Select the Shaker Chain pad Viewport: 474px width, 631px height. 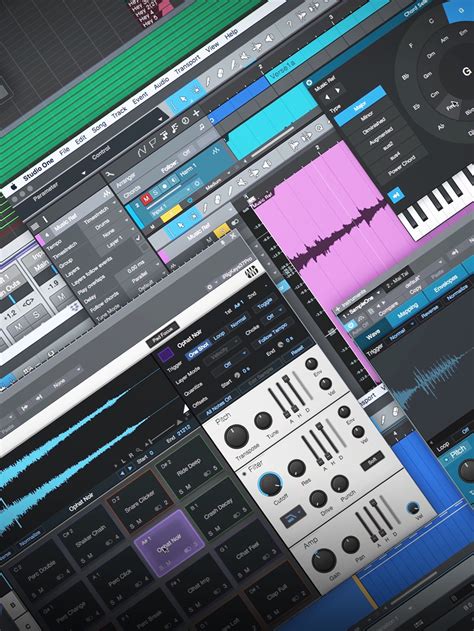92,535
